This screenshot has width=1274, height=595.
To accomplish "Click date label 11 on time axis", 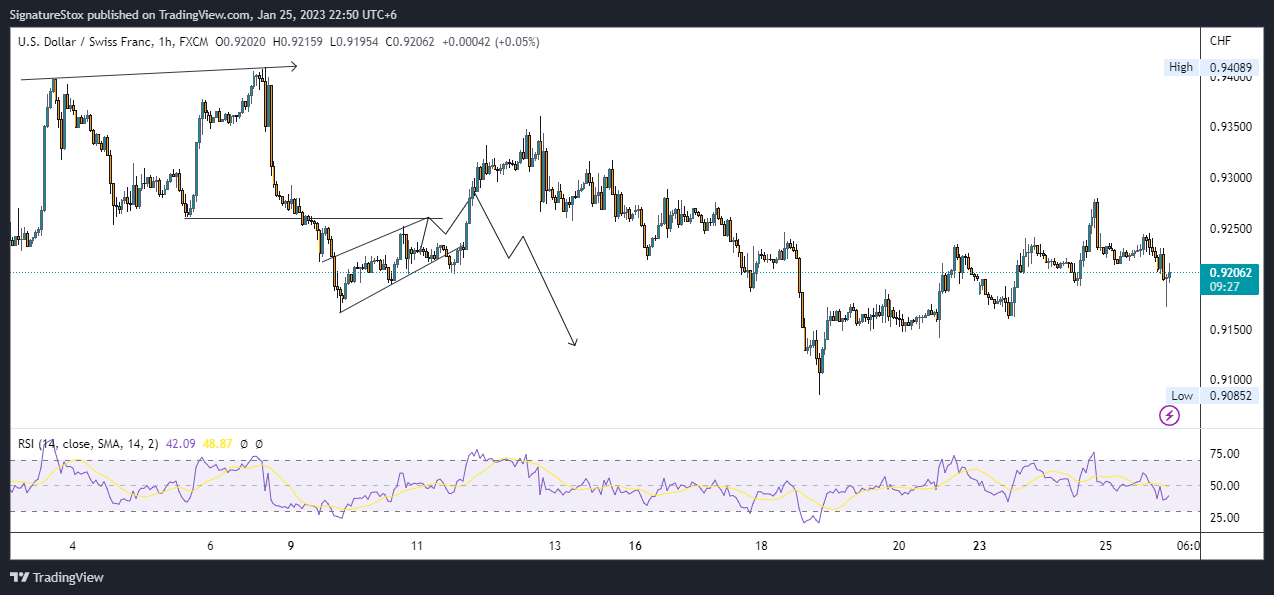I will pyautogui.click(x=417, y=546).
